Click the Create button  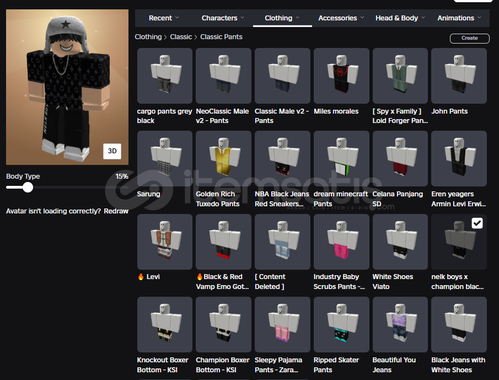click(x=469, y=38)
